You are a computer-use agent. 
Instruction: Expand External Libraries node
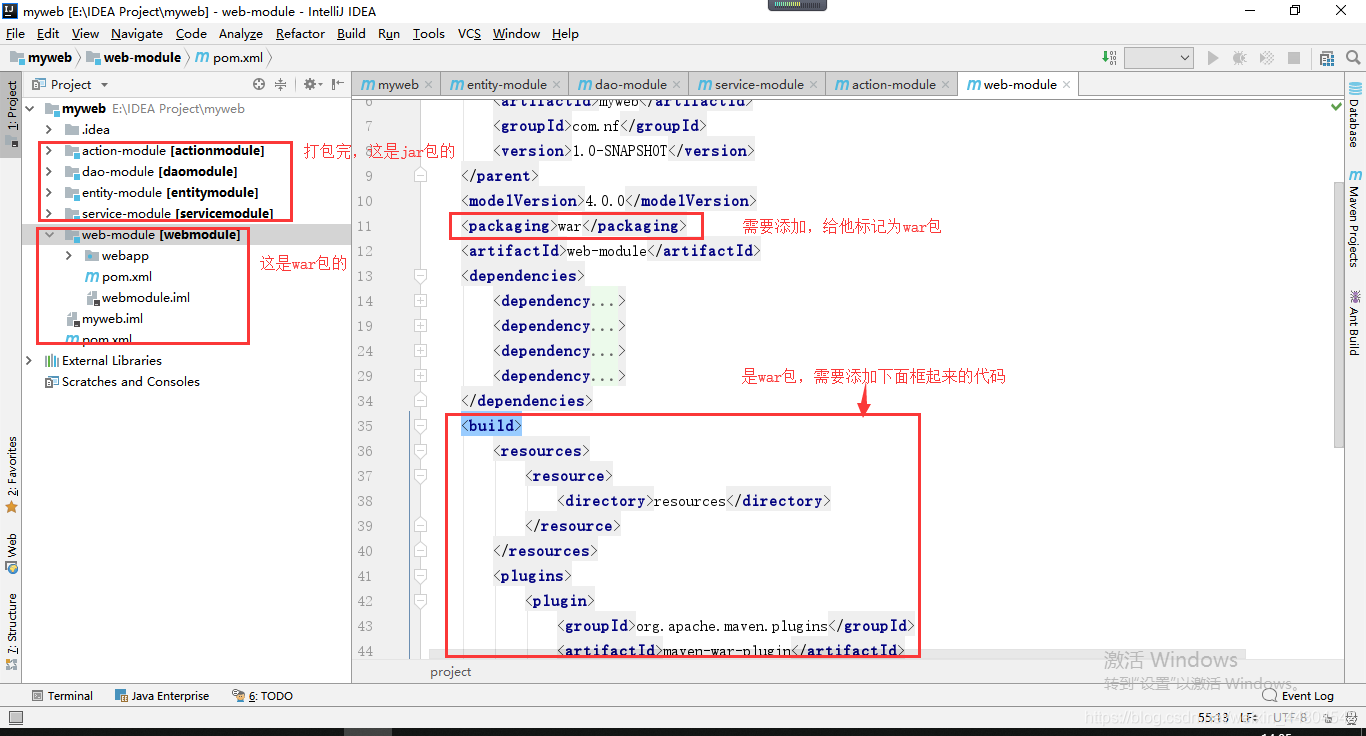click(30, 361)
